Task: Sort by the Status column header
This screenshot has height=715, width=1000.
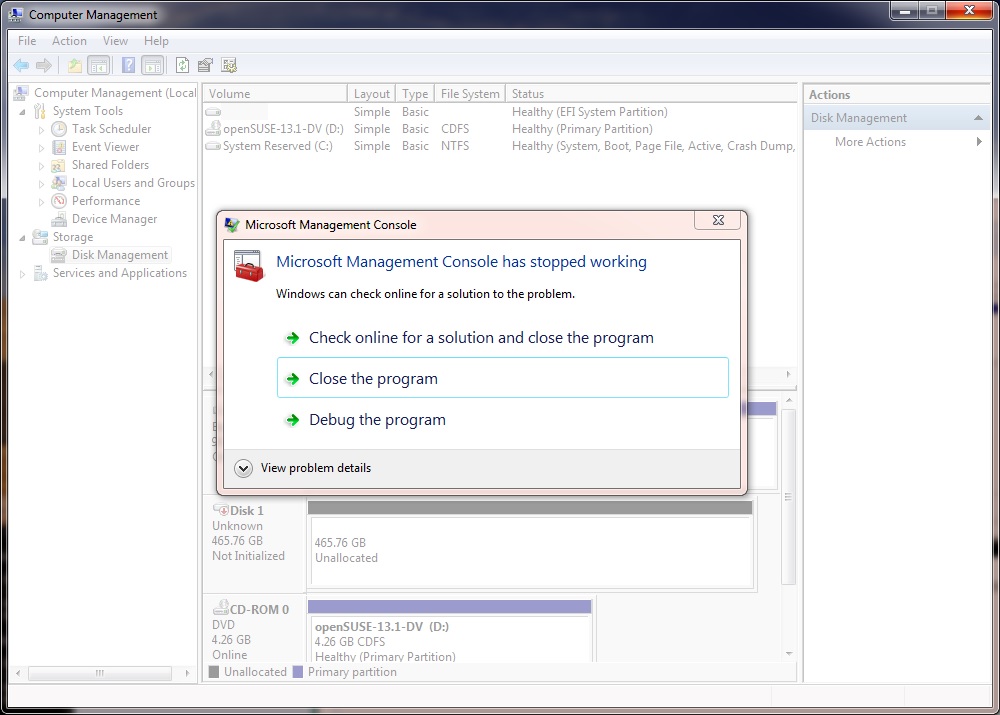Action: [x=651, y=94]
